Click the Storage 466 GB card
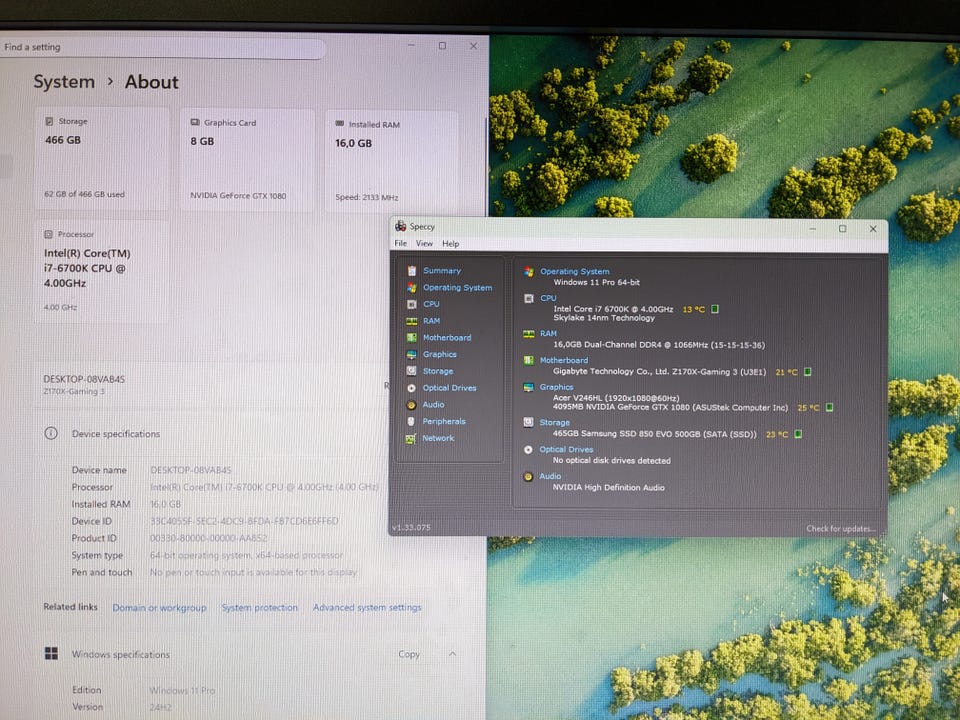The width and height of the screenshot is (960, 720). [x=101, y=159]
